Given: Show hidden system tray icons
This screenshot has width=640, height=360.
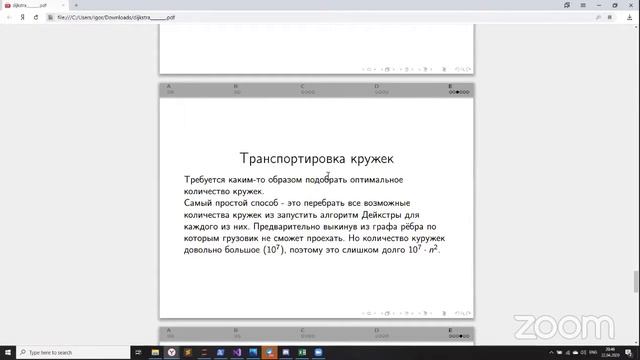Looking at the screenshot, I should pos(551,352).
